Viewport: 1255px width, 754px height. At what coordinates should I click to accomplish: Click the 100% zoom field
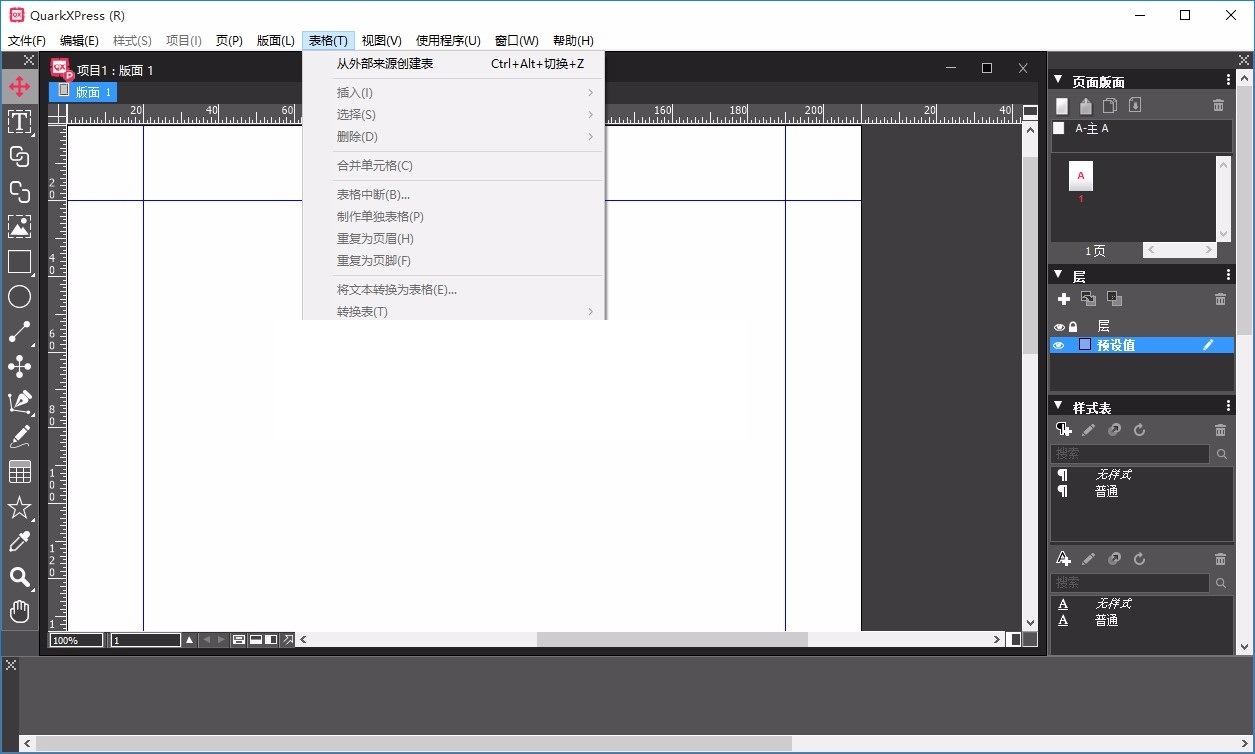[76, 640]
